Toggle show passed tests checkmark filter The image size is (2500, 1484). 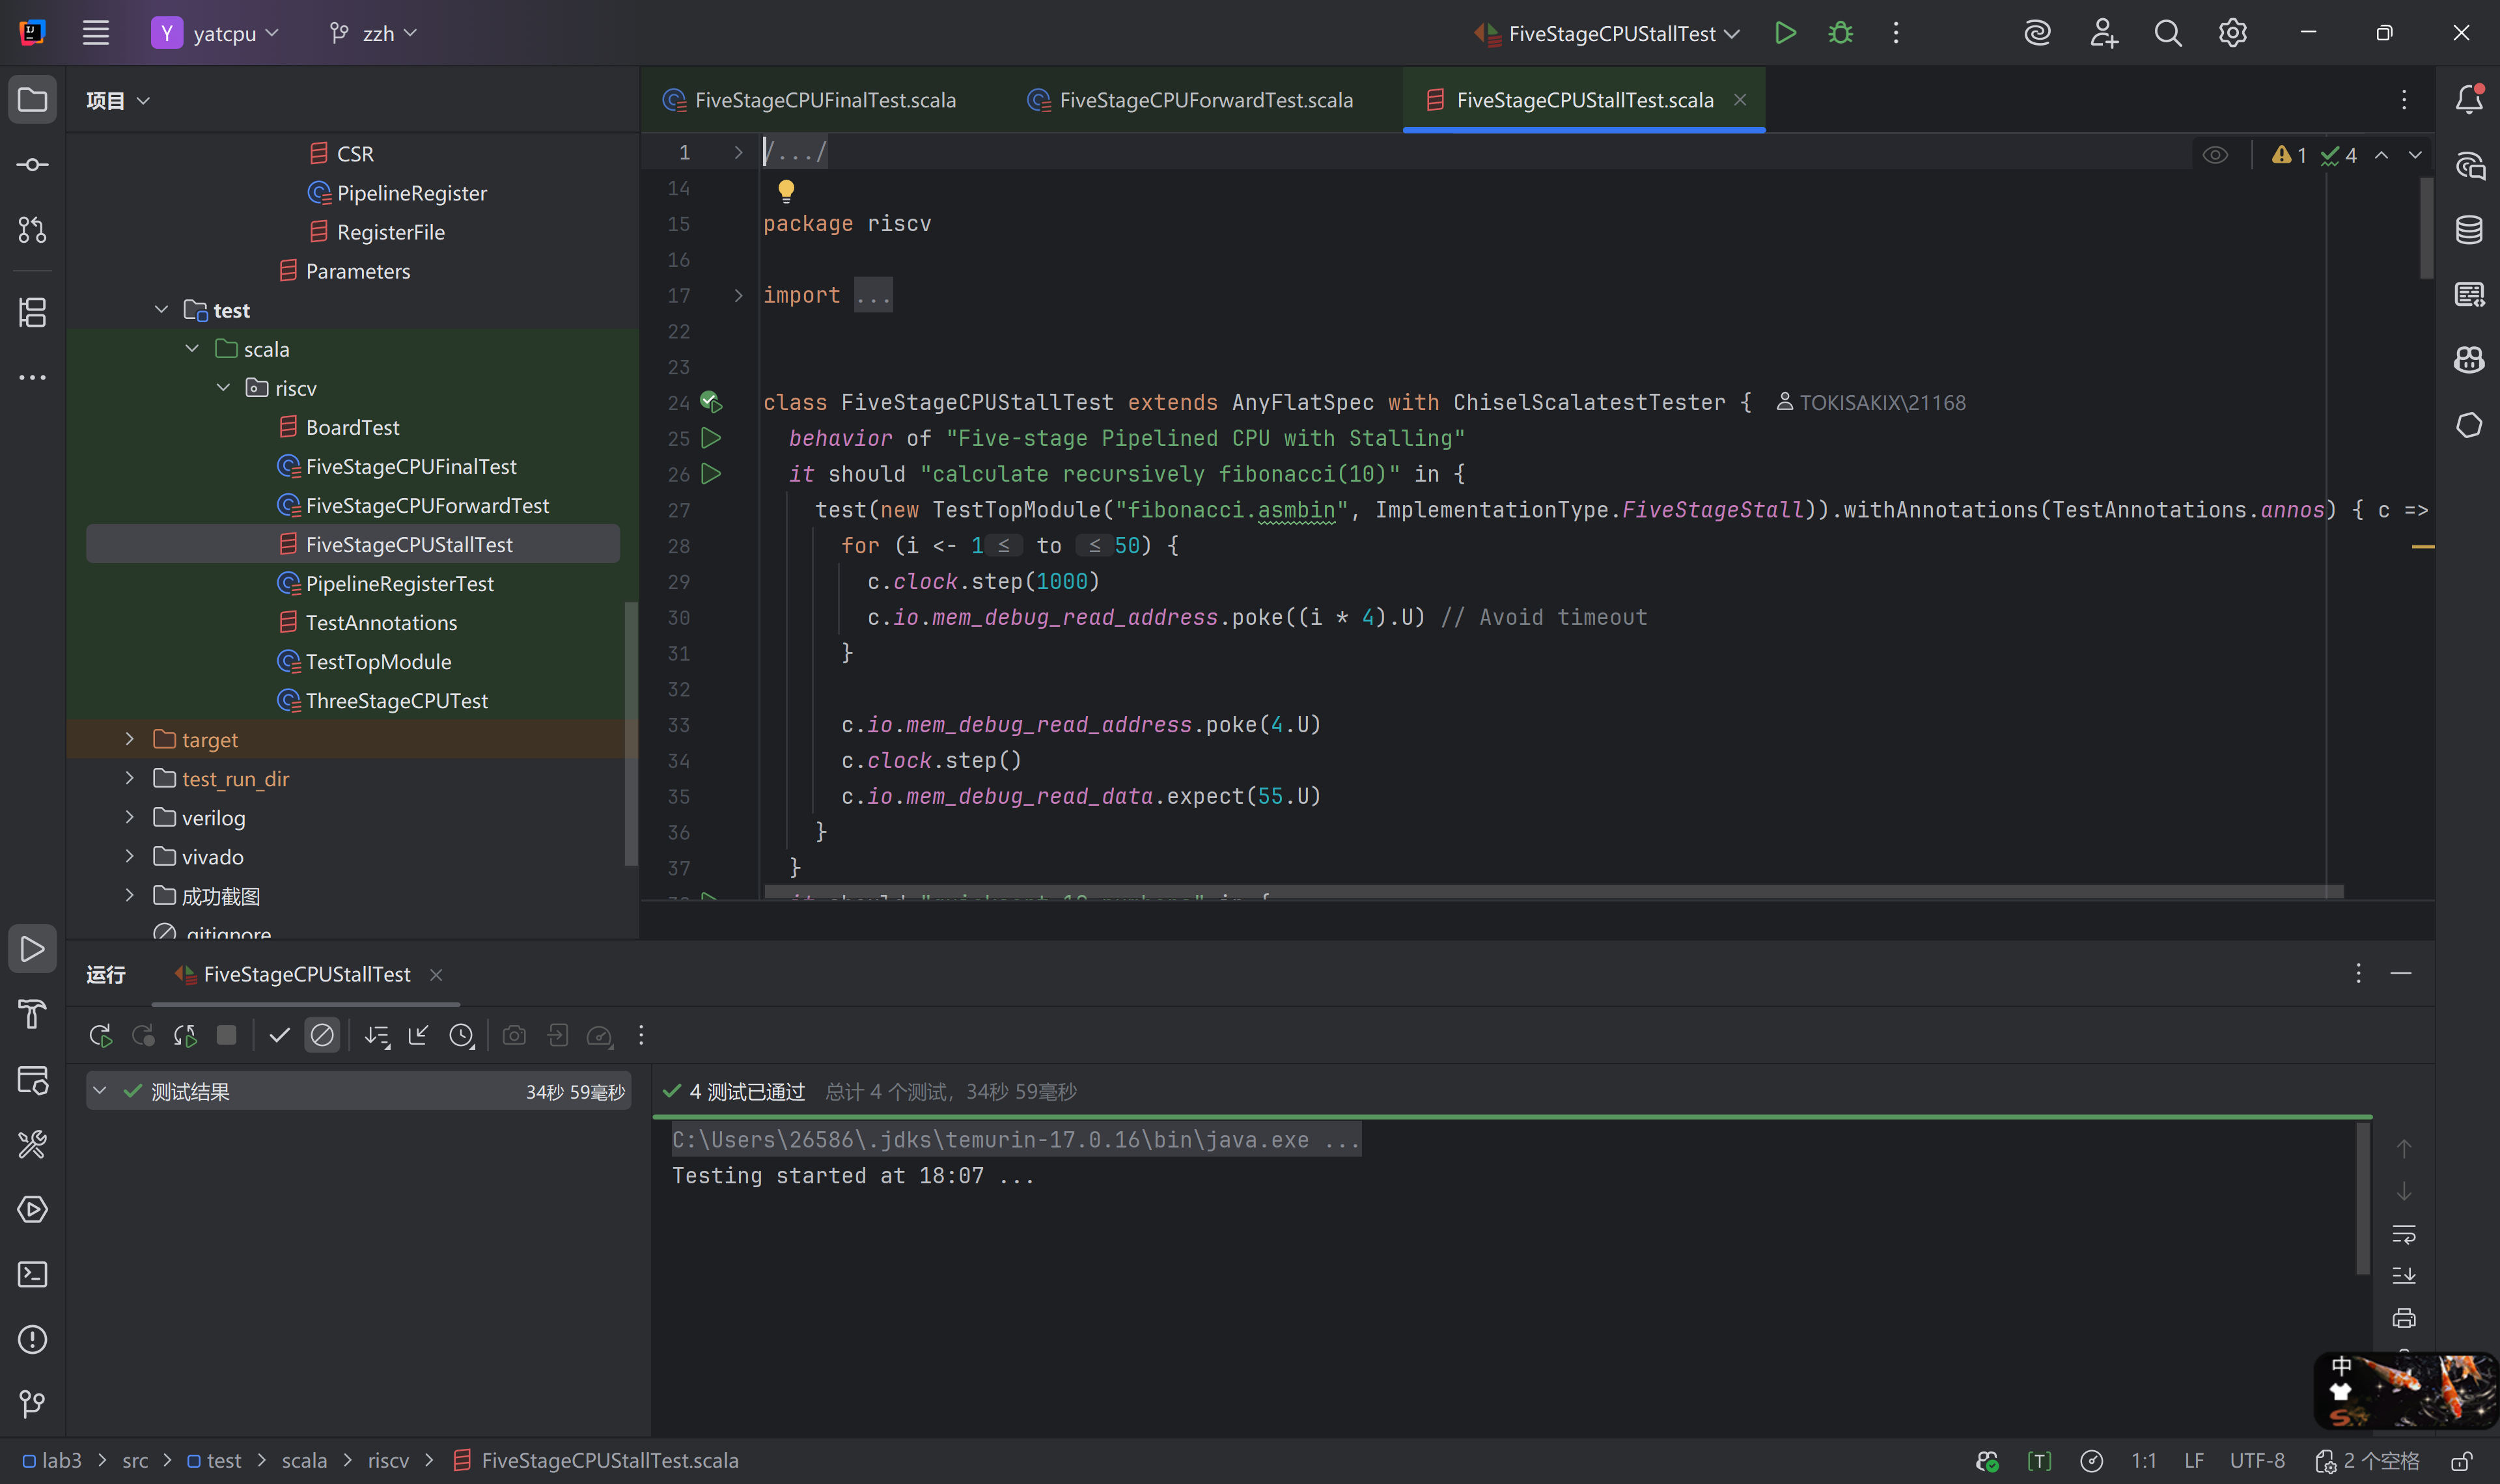[x=279, y=1036]
